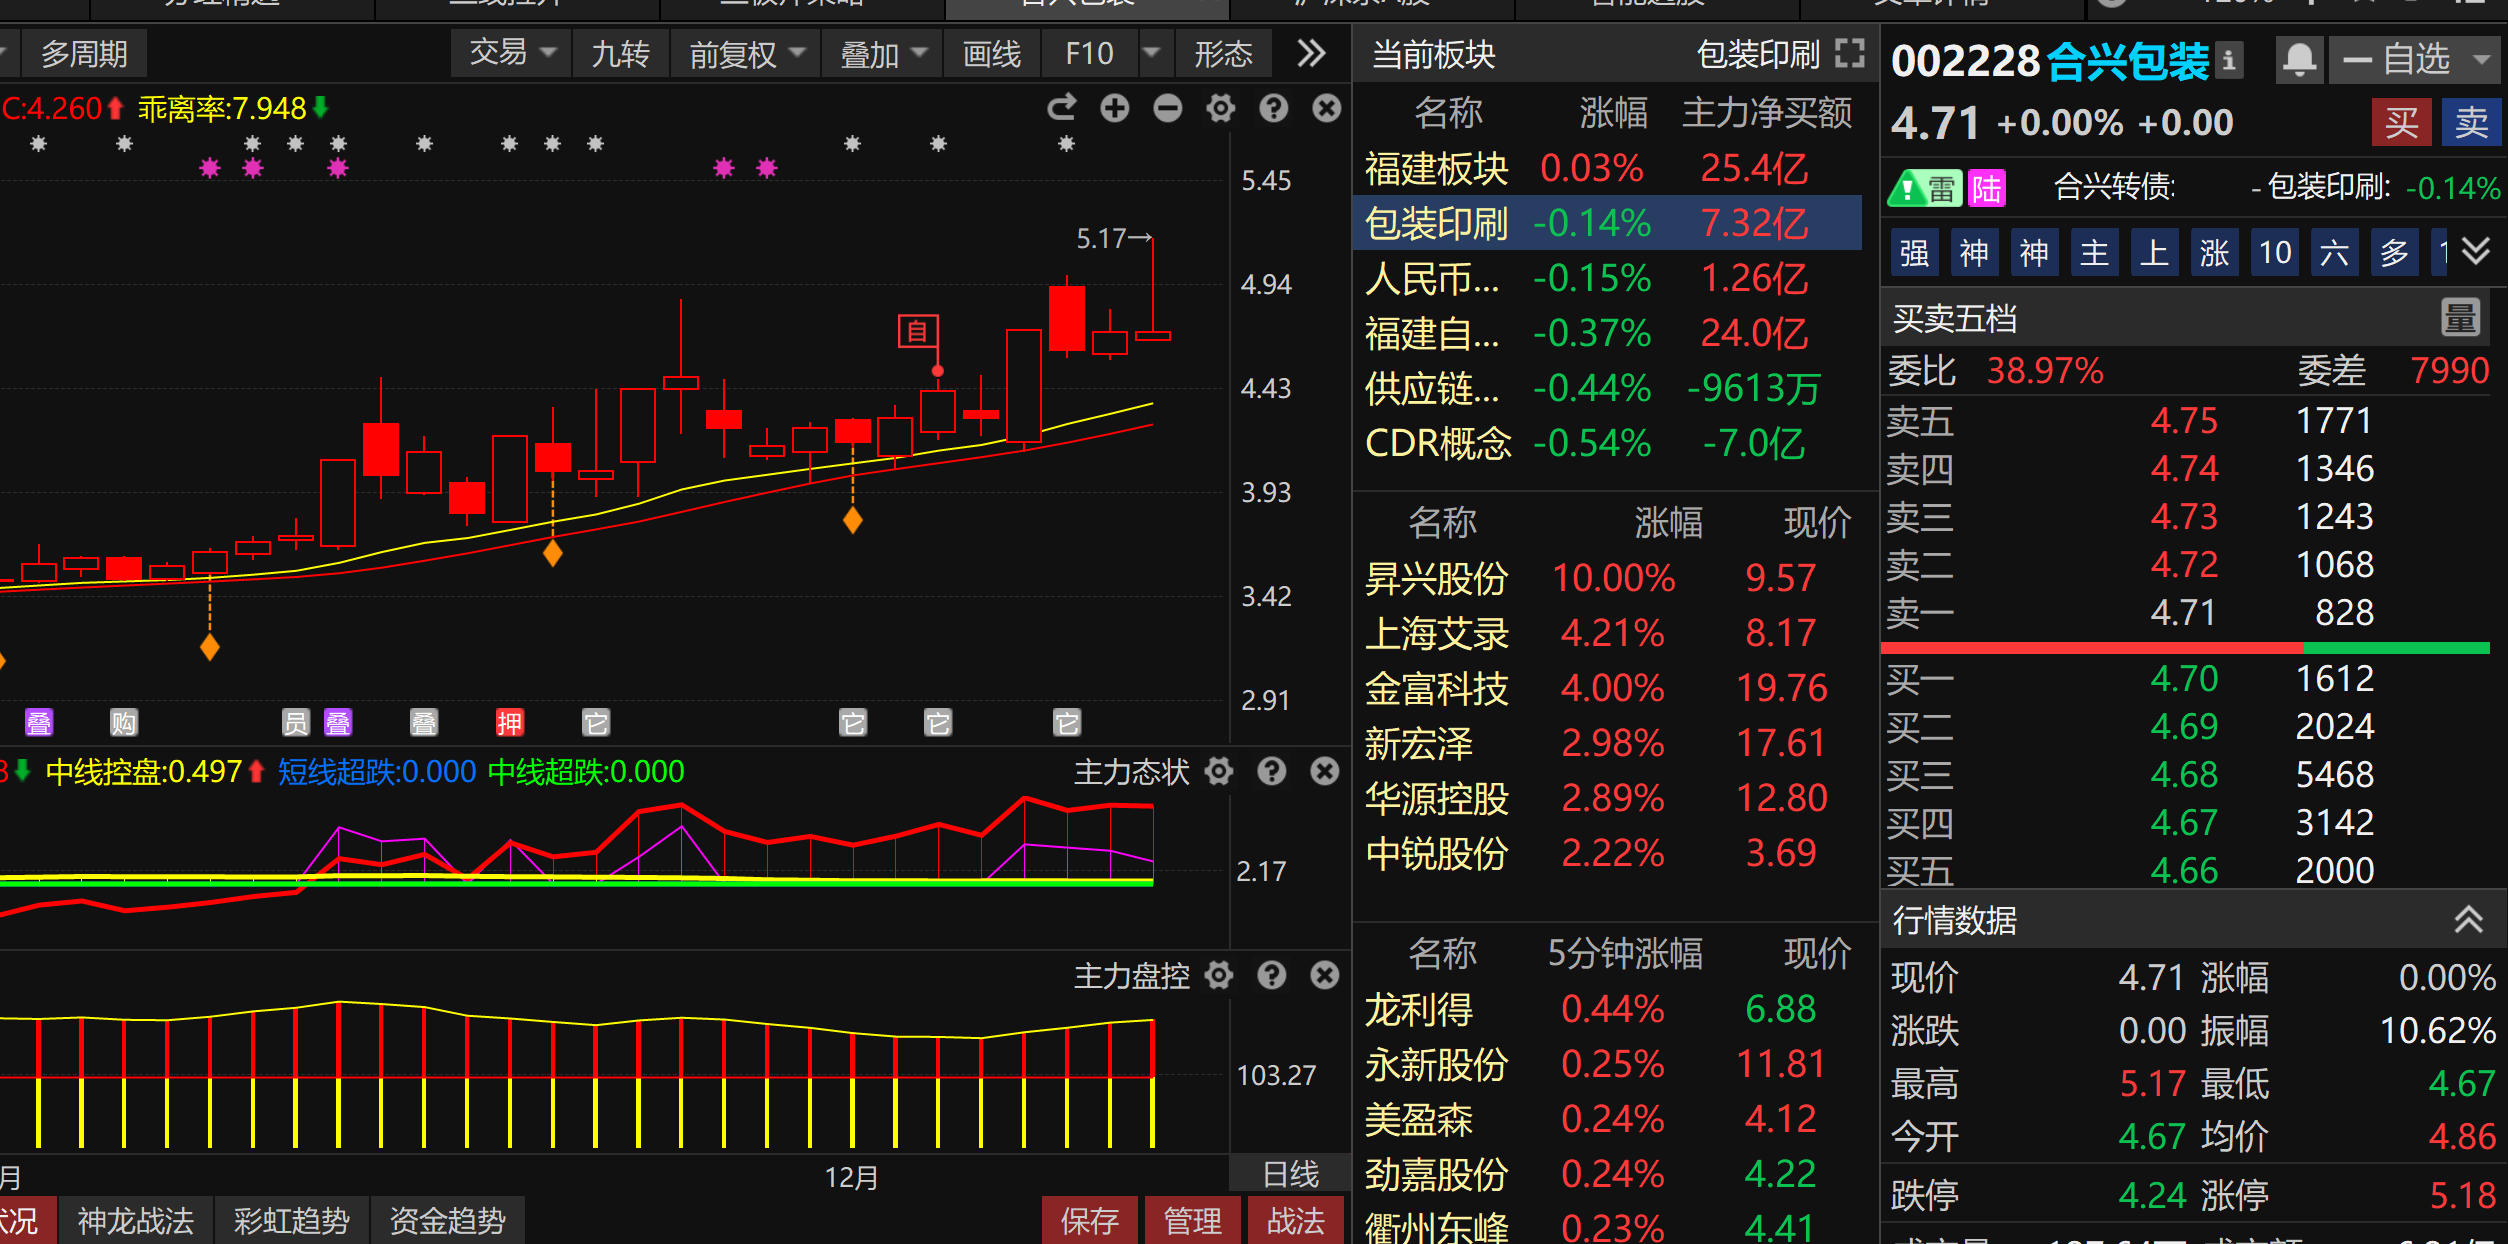The height and width of the screenshot is (1244, 2508).
Task: Zoom in chart with plus icon
Action: [1115, 108]
